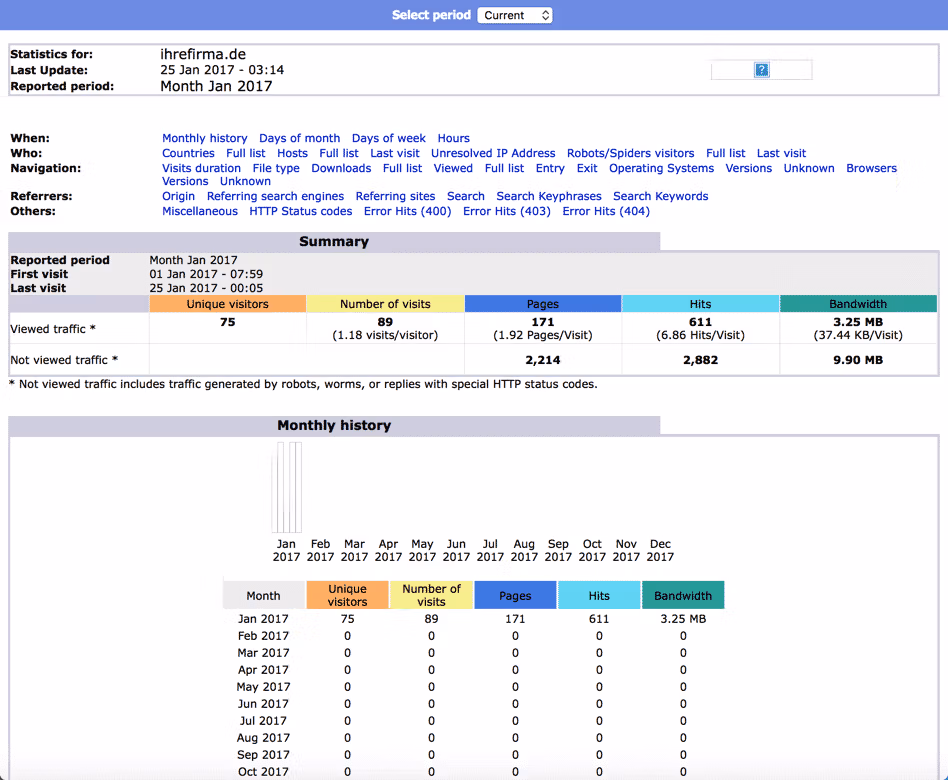Open the Downloads report
Image resolution: width=948 pixels, height=780 pixels.
click(341, 168)
